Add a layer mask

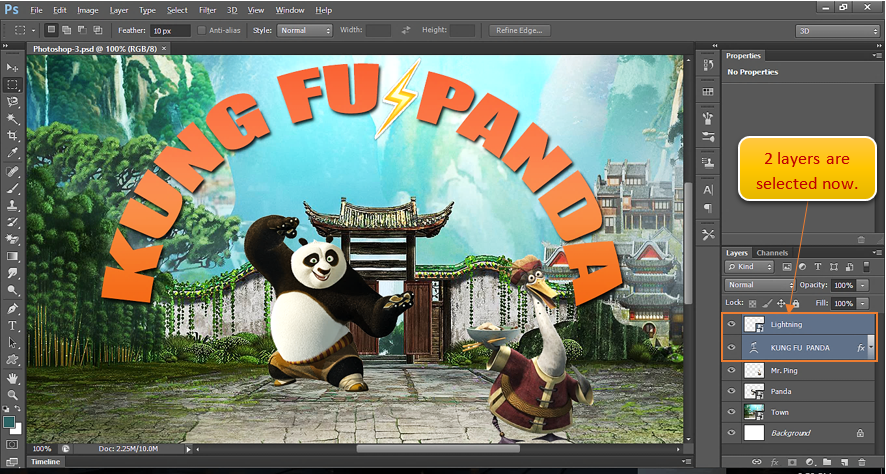pos(792,462)
